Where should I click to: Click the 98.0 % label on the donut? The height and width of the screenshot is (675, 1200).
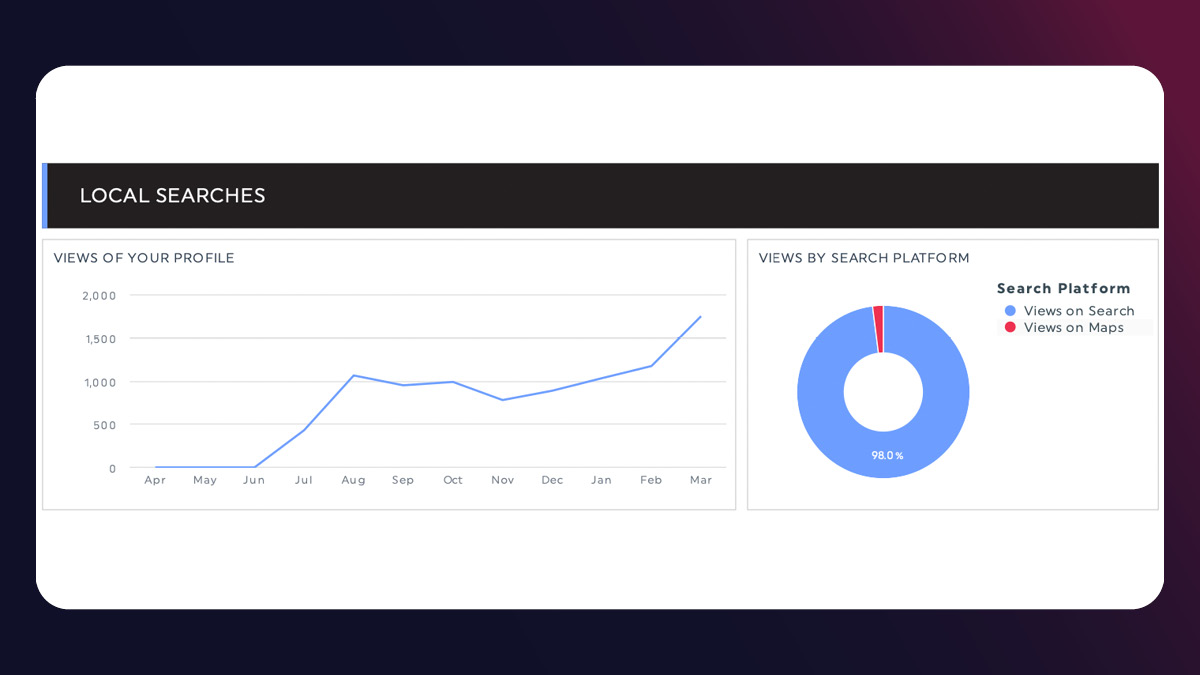coord(887,456)
